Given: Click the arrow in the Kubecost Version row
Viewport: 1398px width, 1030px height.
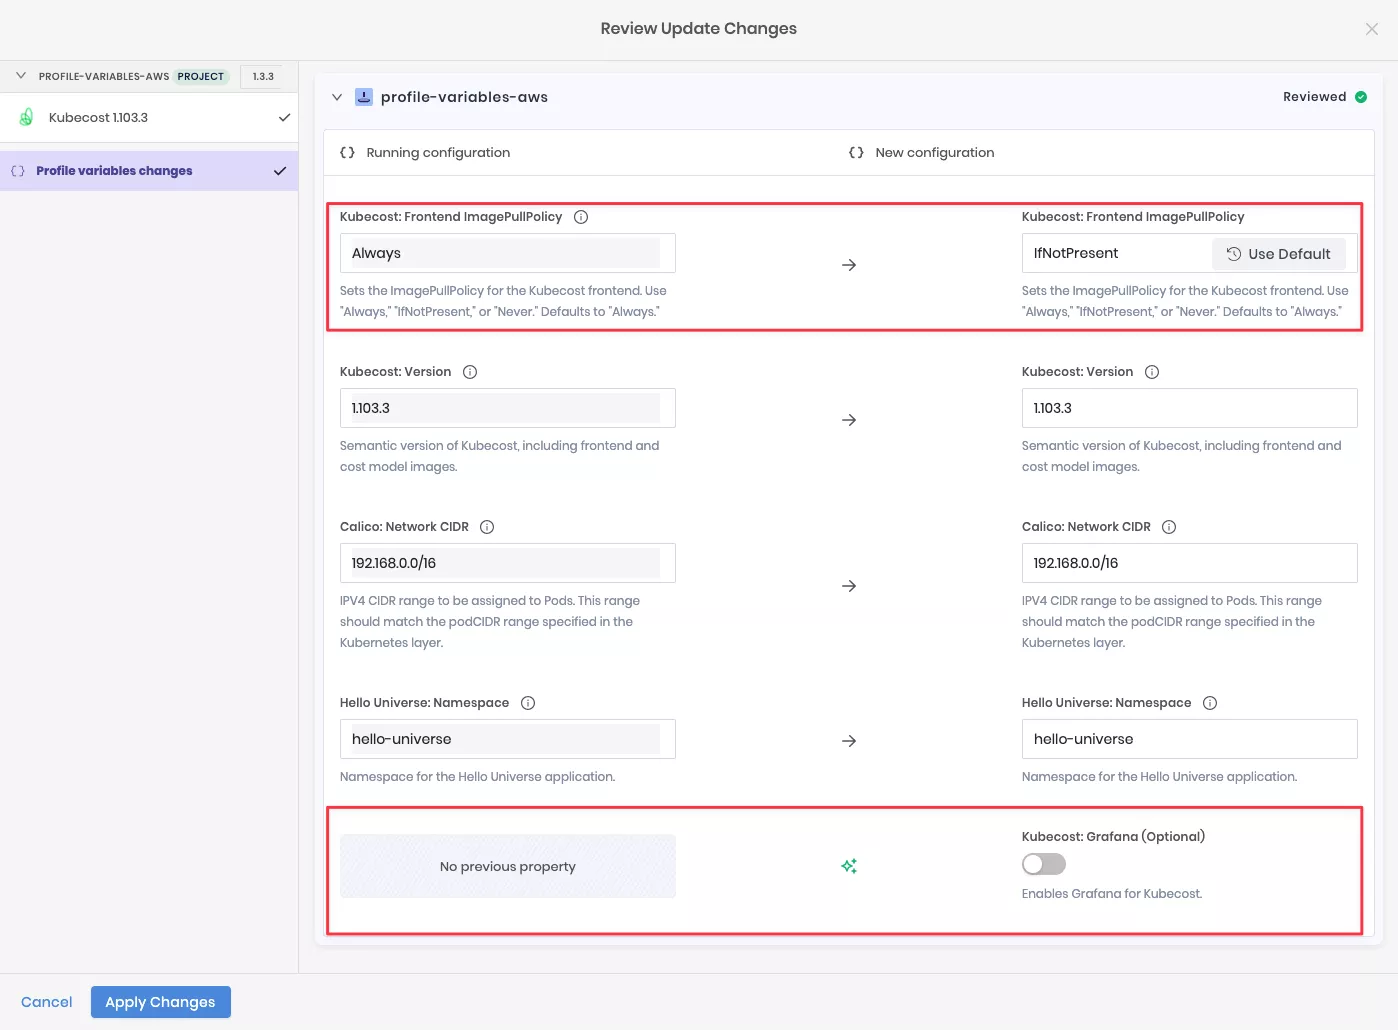Looking at the screenshot, I should click(849, 420).
